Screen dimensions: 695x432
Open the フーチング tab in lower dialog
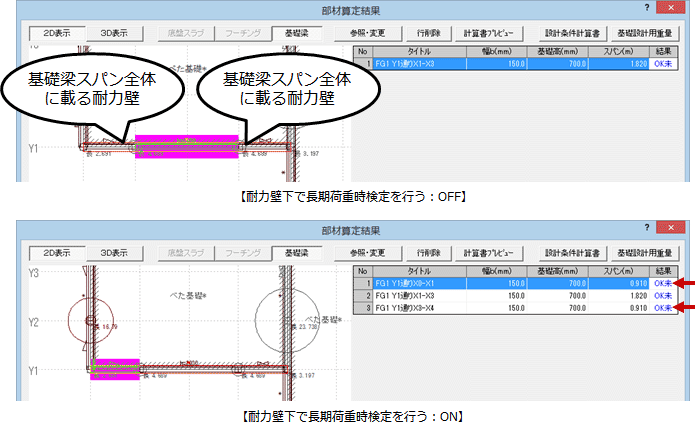(x=239, y=253)
